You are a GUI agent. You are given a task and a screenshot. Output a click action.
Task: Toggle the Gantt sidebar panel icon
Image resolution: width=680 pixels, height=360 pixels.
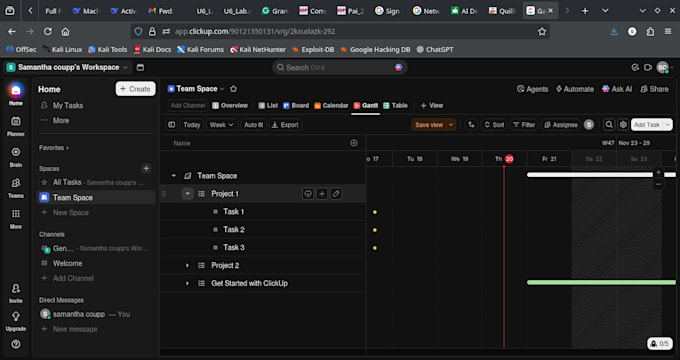tap(172, 125)
